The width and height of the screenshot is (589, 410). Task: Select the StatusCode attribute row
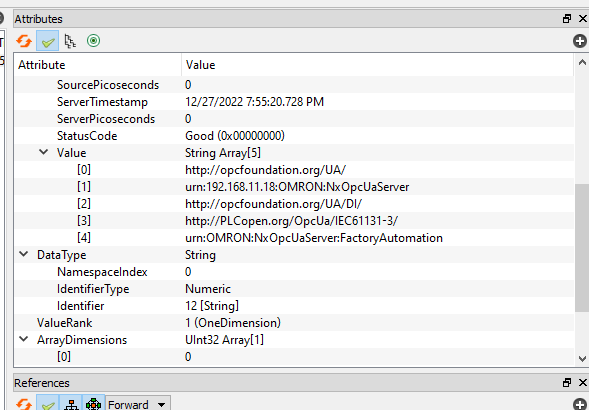pos(294,136)
